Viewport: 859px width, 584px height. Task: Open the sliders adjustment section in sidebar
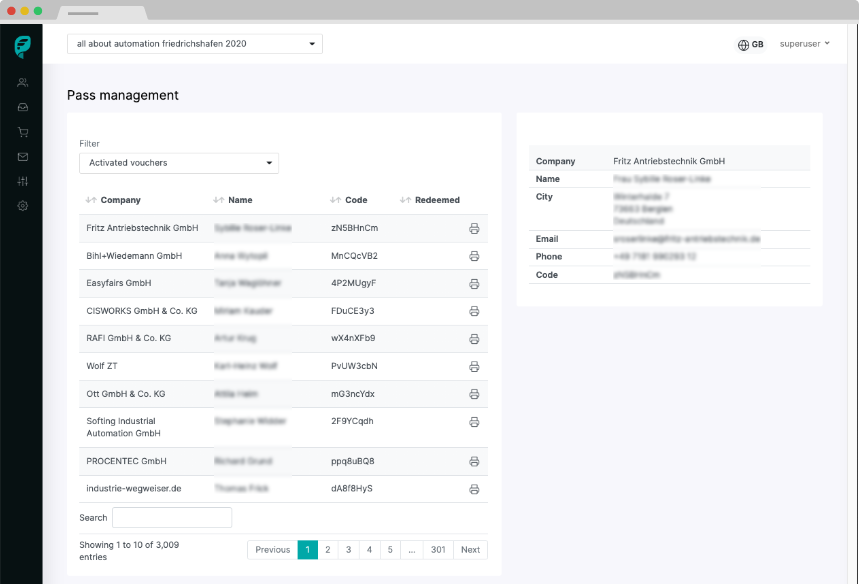point(22,181)
